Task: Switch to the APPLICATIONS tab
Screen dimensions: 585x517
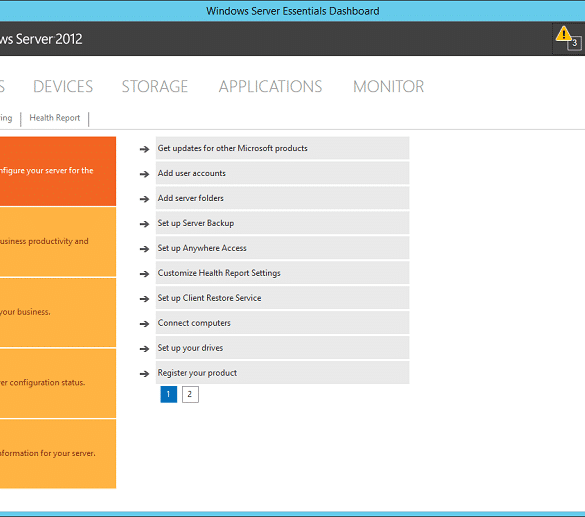Action: 270,87
